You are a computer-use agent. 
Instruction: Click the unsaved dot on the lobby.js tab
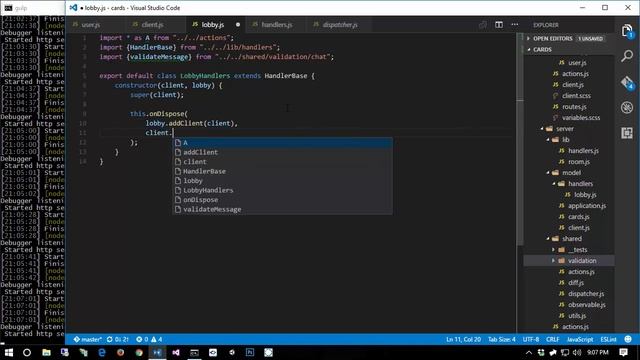[238, 25]
